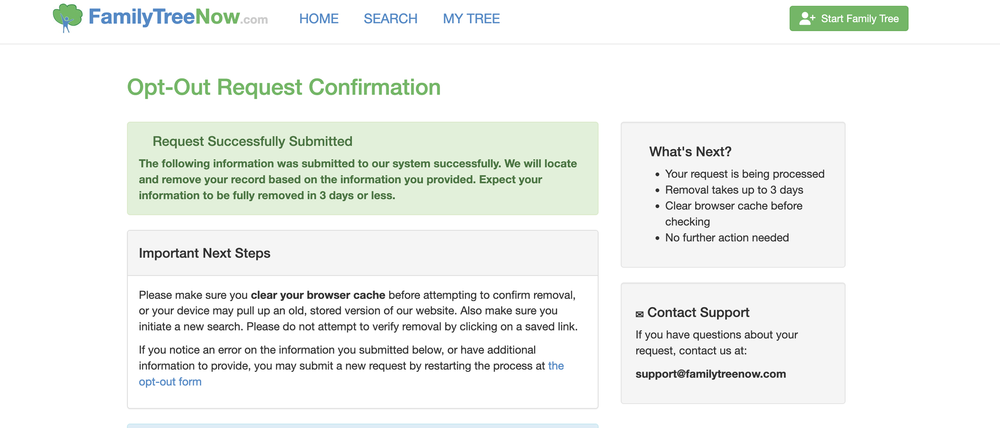Click the bold clear your browser cache text
Viewport: 1000px width, 428px height.
tap(318, 295)
